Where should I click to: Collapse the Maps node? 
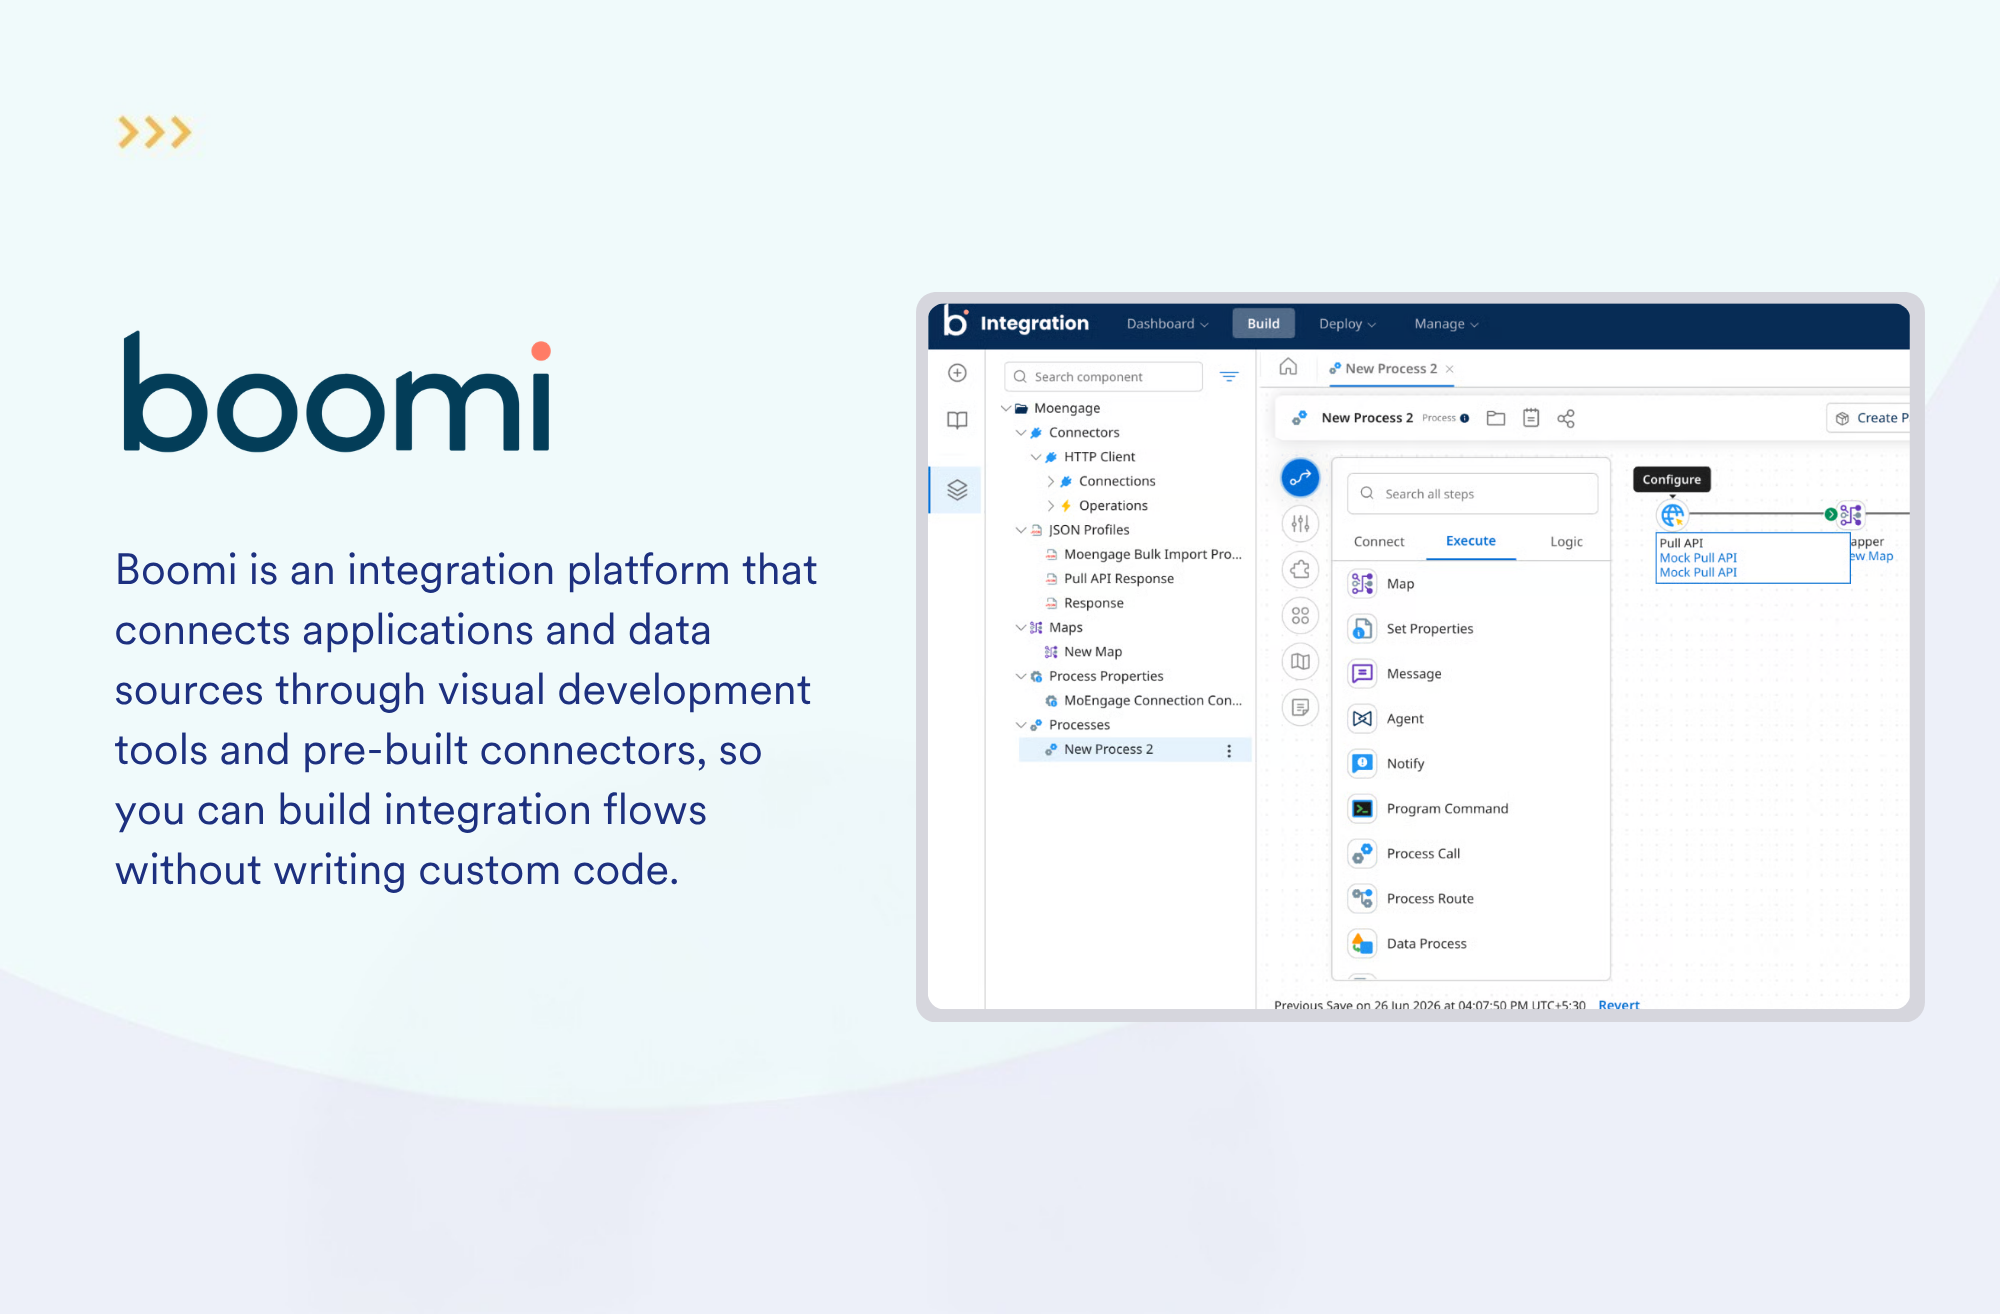coord(1021,627)
